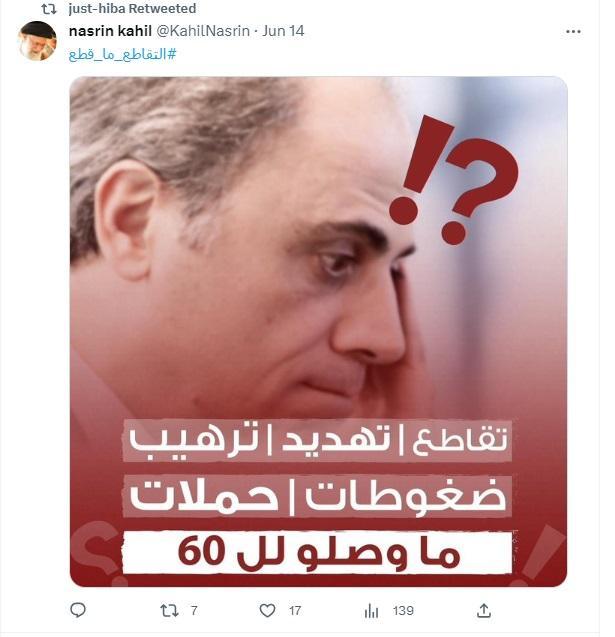
Task: Open the nasrin kahil display name
Action: [x=110, y=31]
